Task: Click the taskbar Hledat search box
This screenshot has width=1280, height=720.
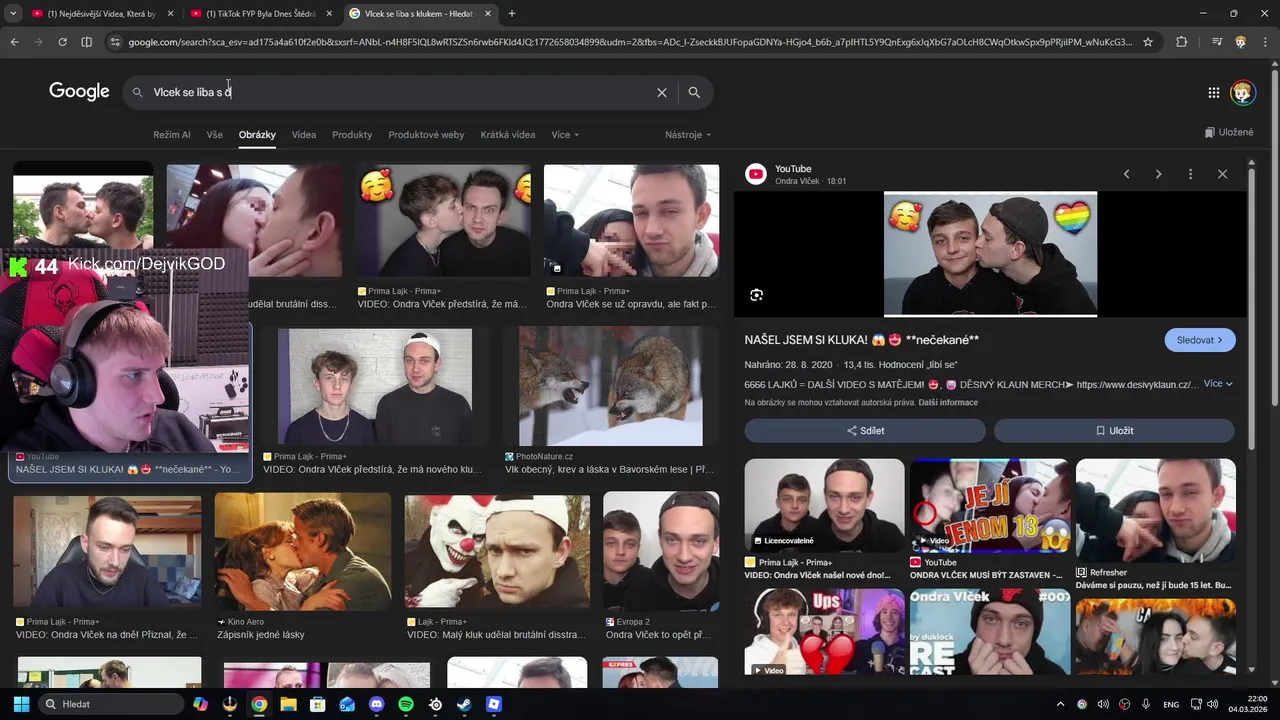Action: click(110, 704)
